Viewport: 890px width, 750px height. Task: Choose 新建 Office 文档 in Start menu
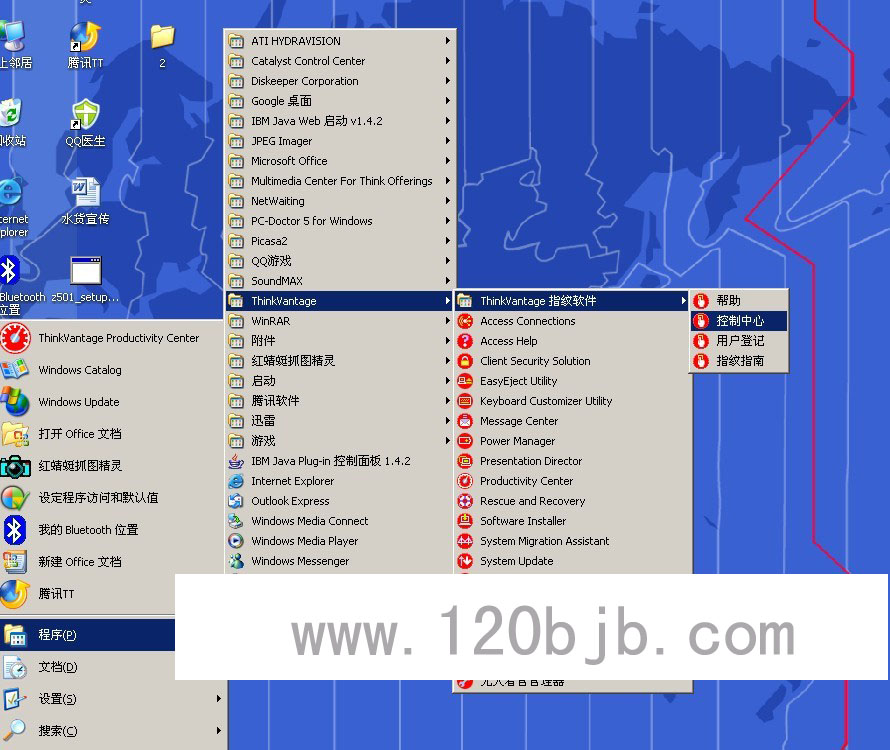[111, 562]
